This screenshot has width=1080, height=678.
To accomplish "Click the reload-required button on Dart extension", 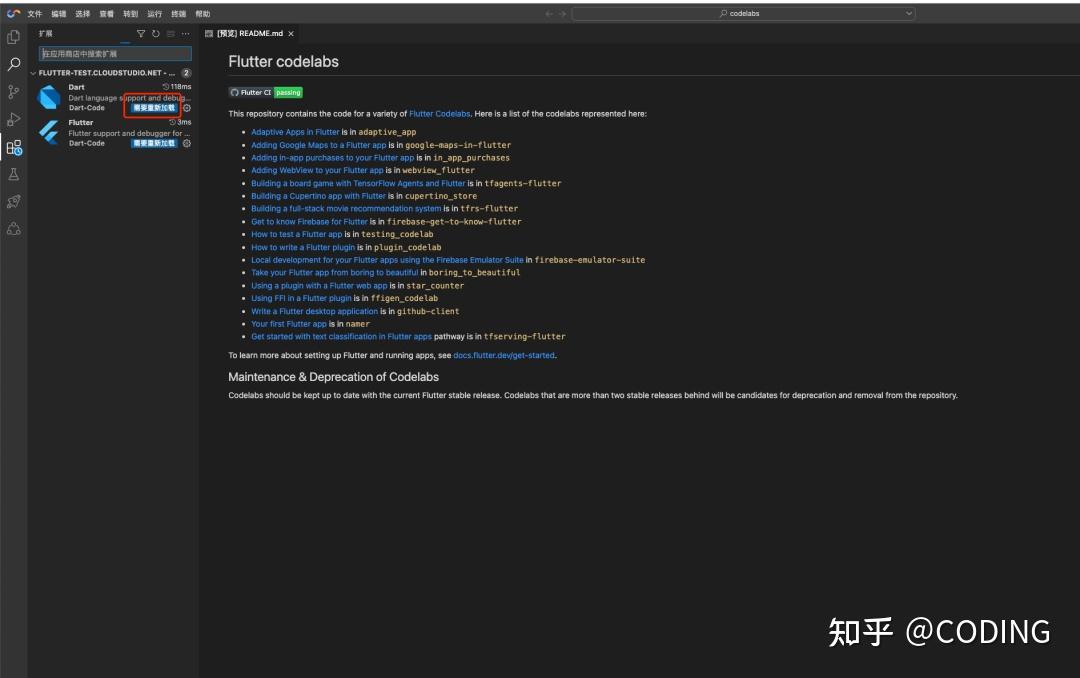I will tap(154, 108).
